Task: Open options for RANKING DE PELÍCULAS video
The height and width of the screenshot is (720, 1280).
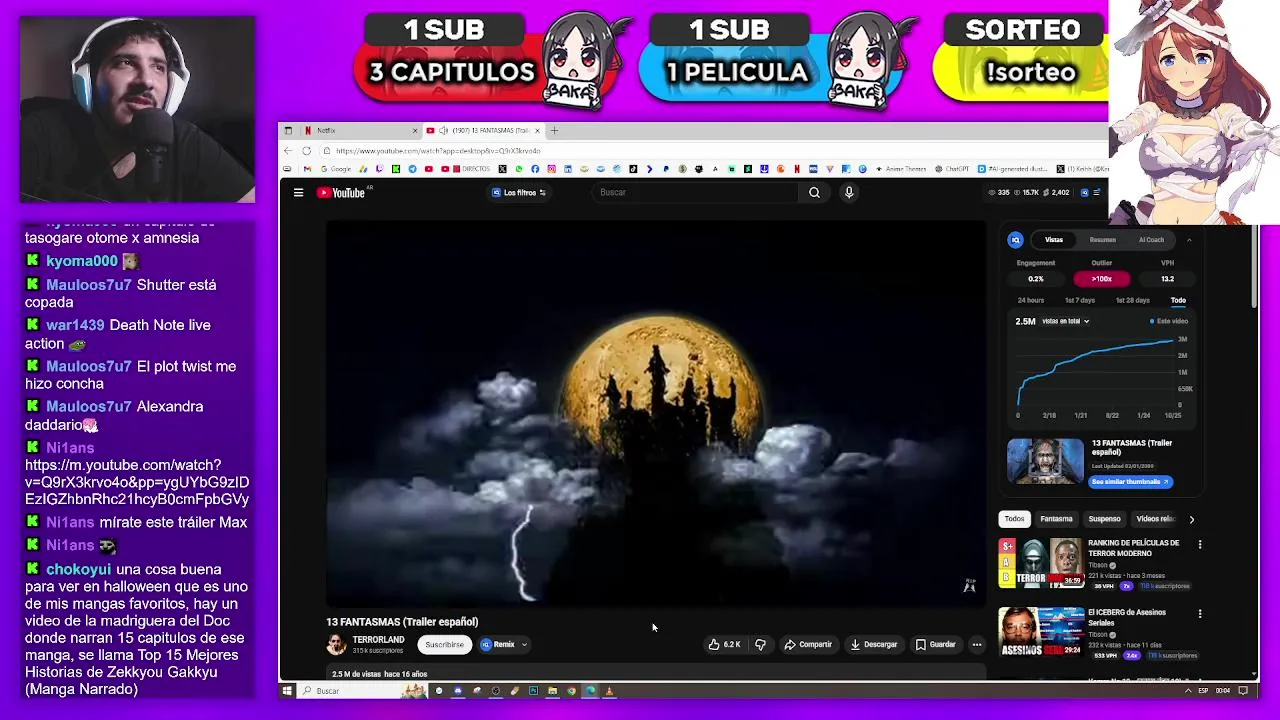Action: click(1200, 545)
